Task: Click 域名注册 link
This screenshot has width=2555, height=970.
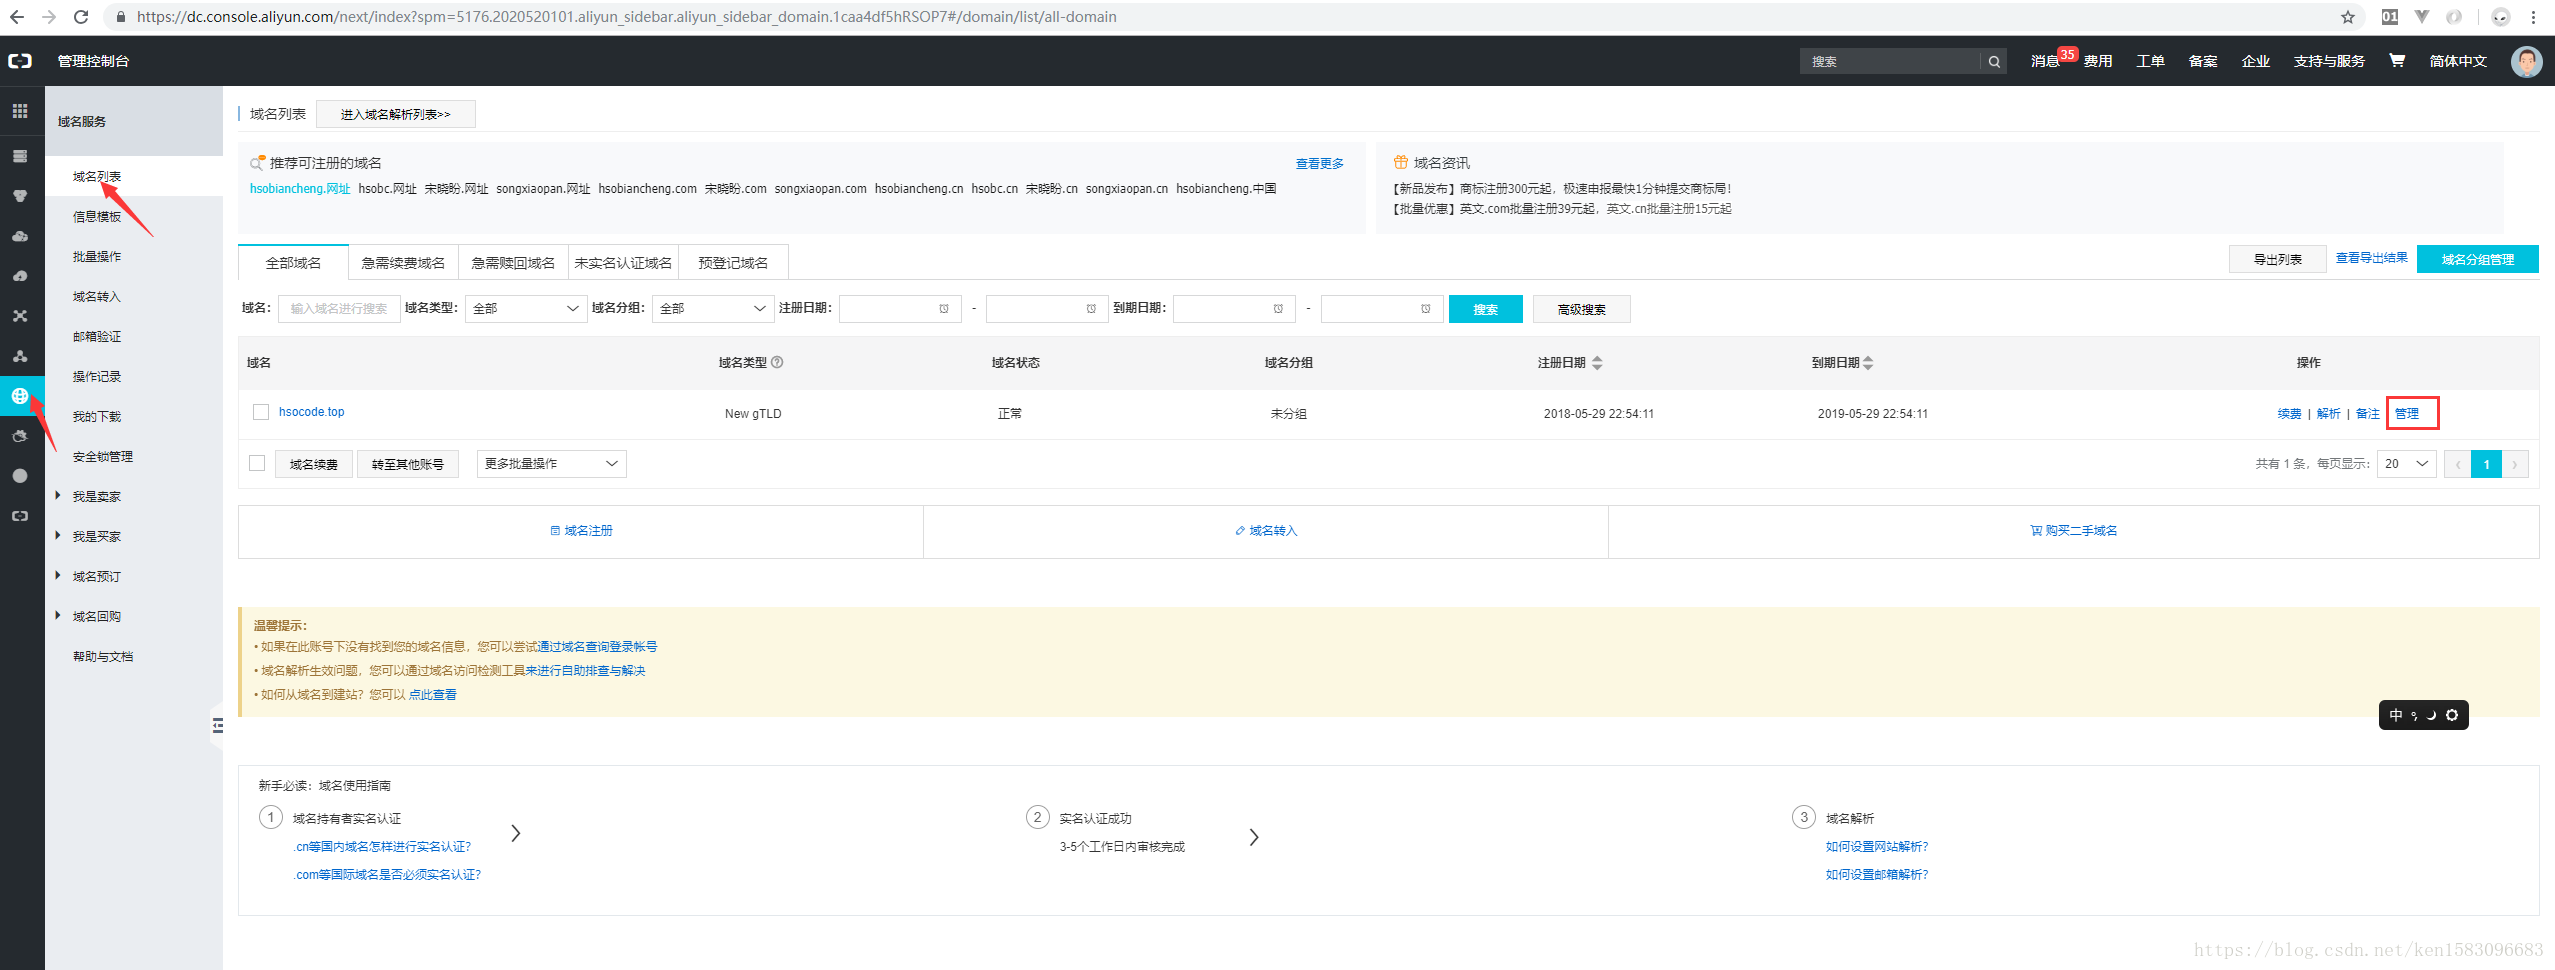Action: tap(582, 531)
